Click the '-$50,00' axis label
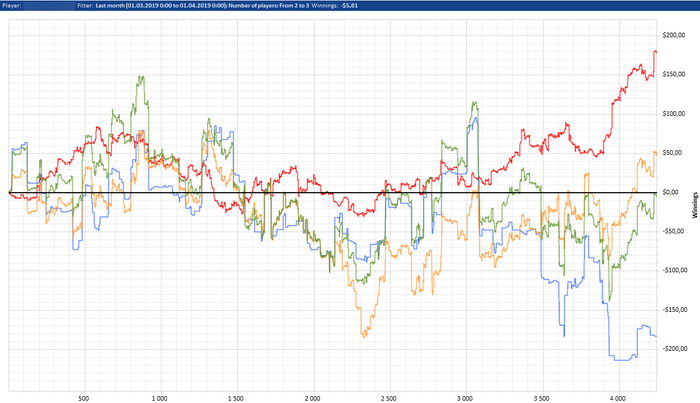The width and height of the screenshot is (700, 403). (673, 231)
